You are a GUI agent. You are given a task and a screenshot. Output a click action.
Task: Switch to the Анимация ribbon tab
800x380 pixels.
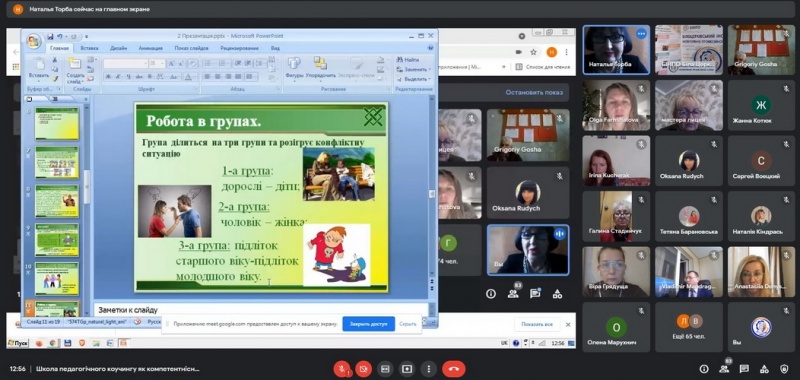151,48
